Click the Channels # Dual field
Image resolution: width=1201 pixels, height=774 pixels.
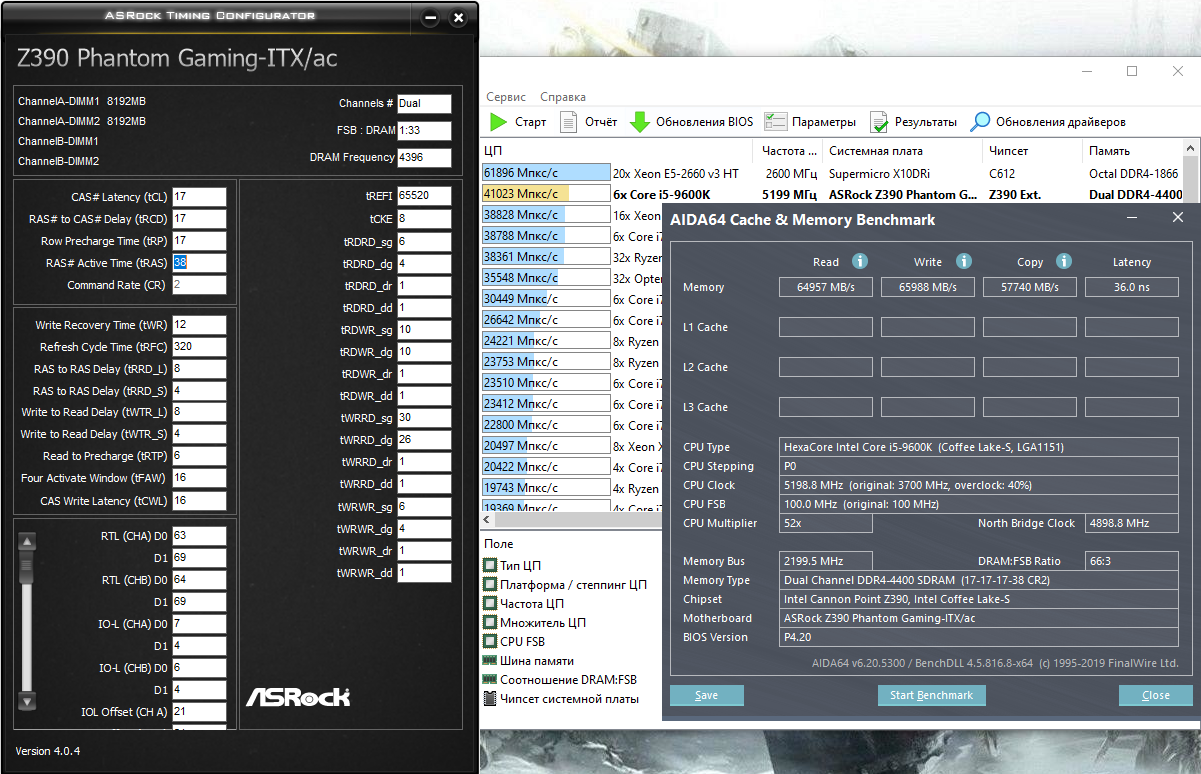pyautogui.click(x=424, y=103)
